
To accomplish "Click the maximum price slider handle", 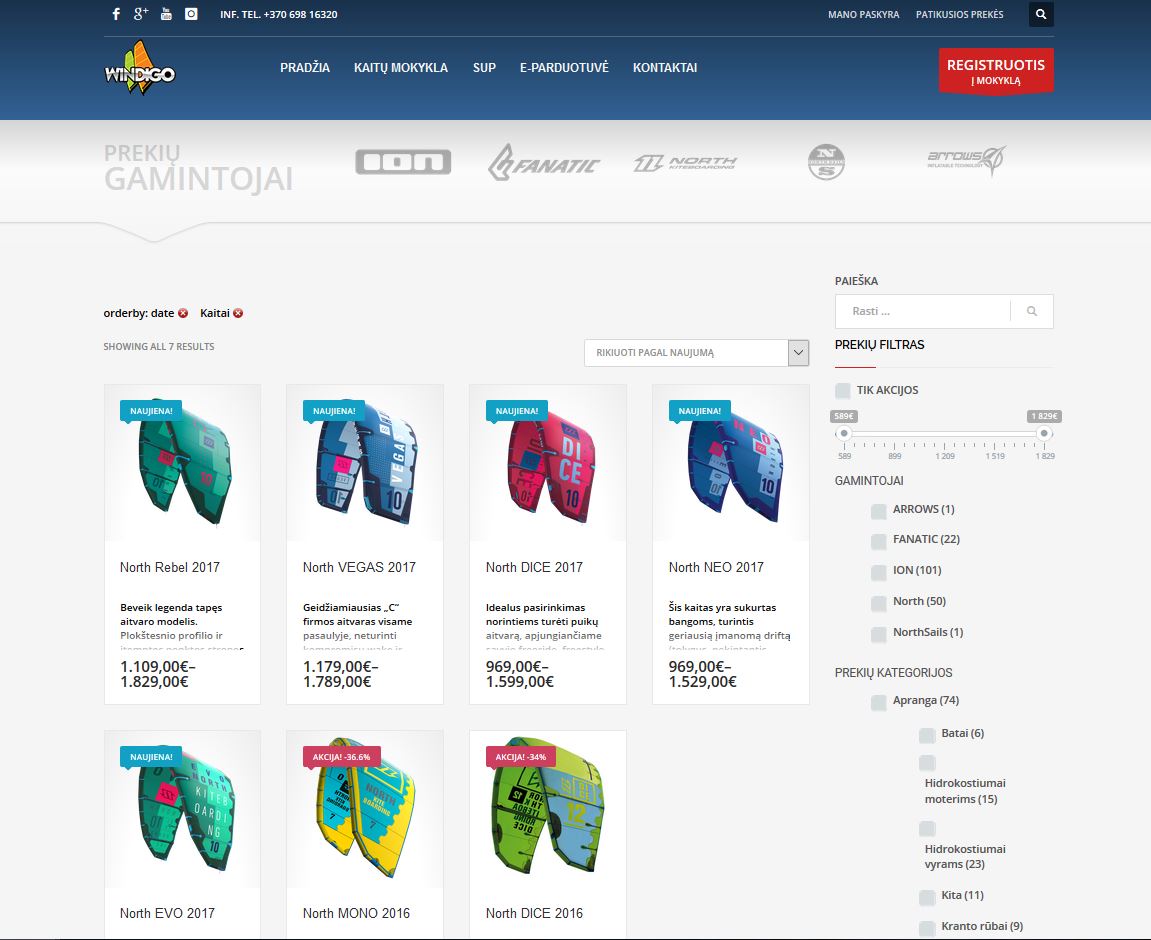I will click(x=1044, y=433).
